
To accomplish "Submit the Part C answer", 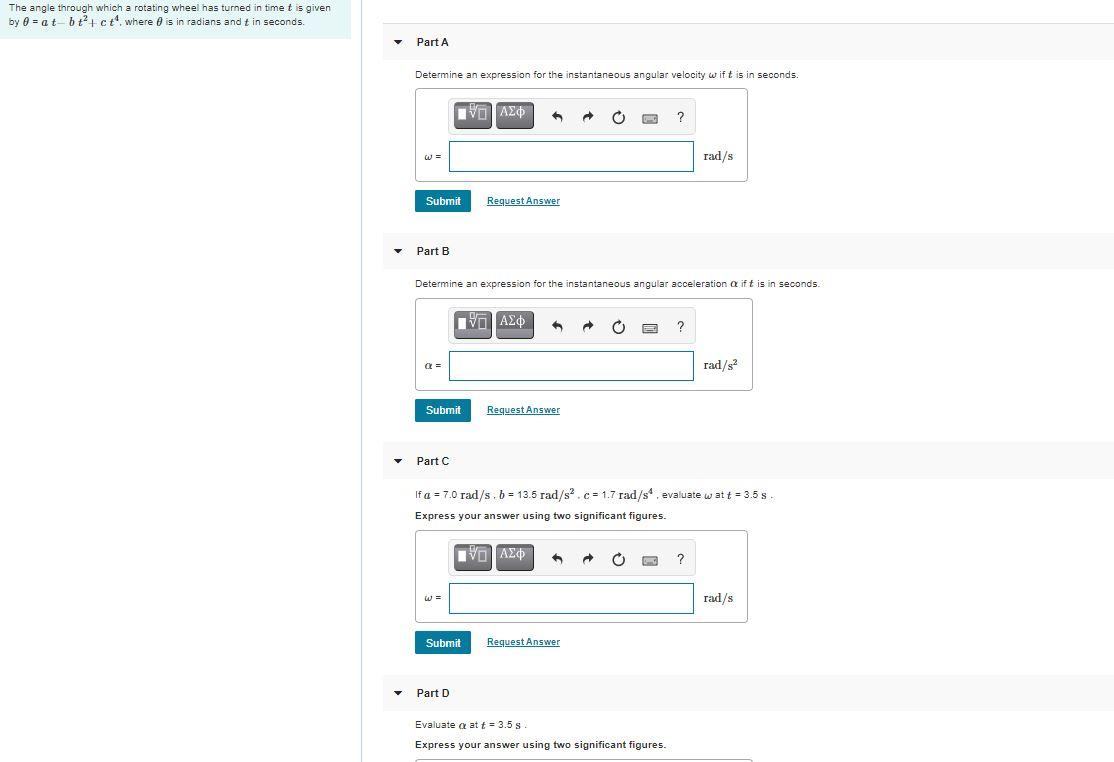I will tap(443, 643).
